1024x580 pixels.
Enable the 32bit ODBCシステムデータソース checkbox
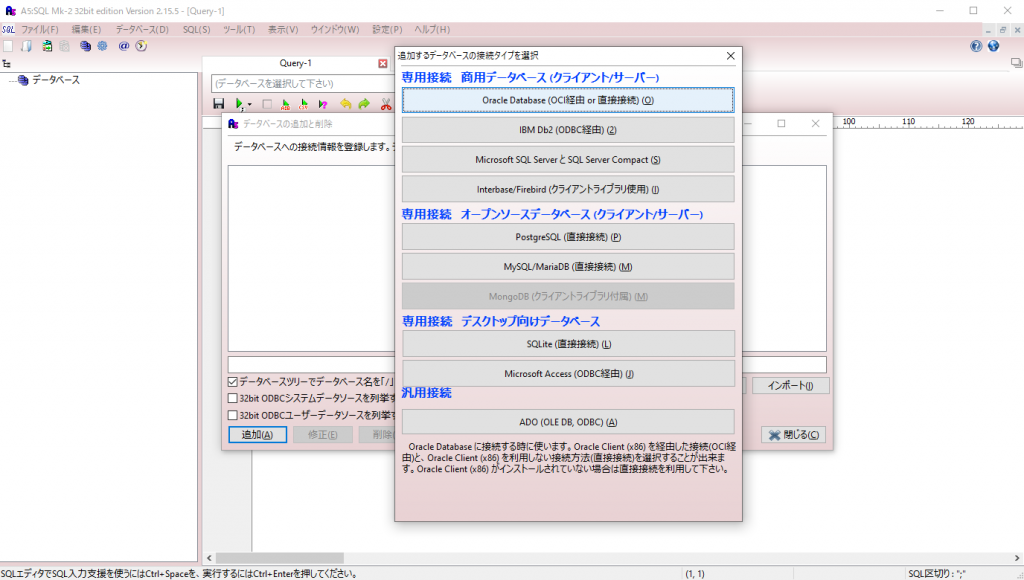point(233,398)
